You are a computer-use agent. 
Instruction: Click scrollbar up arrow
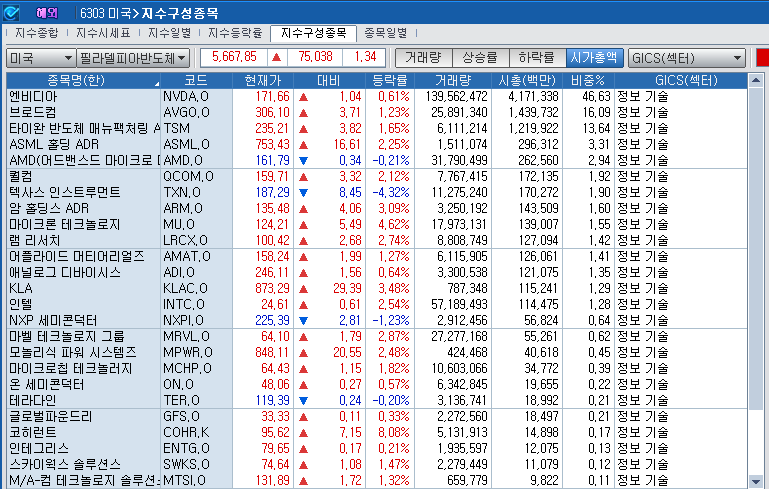click(756, 80)
